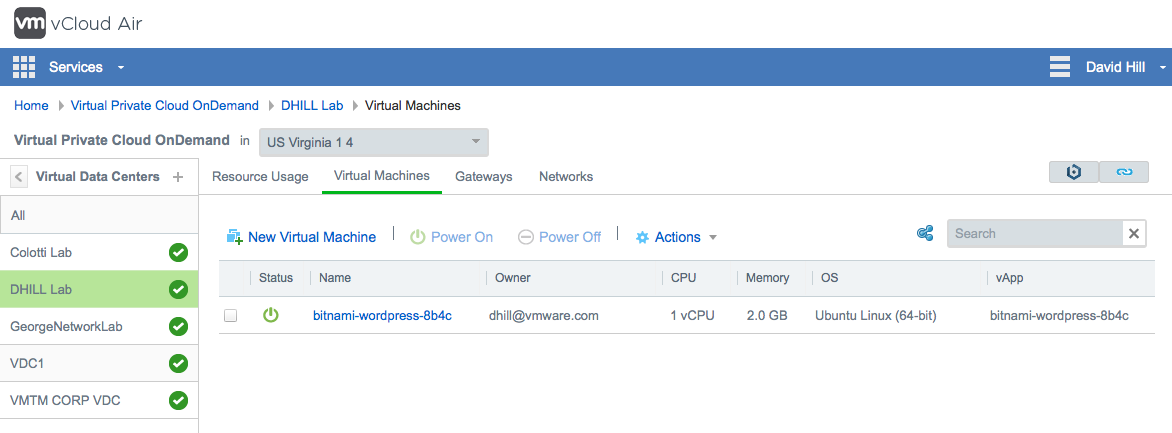Open the David Hill user dropdown
The height and width of the screenshot is (433, 1172).
[1125, 67]
